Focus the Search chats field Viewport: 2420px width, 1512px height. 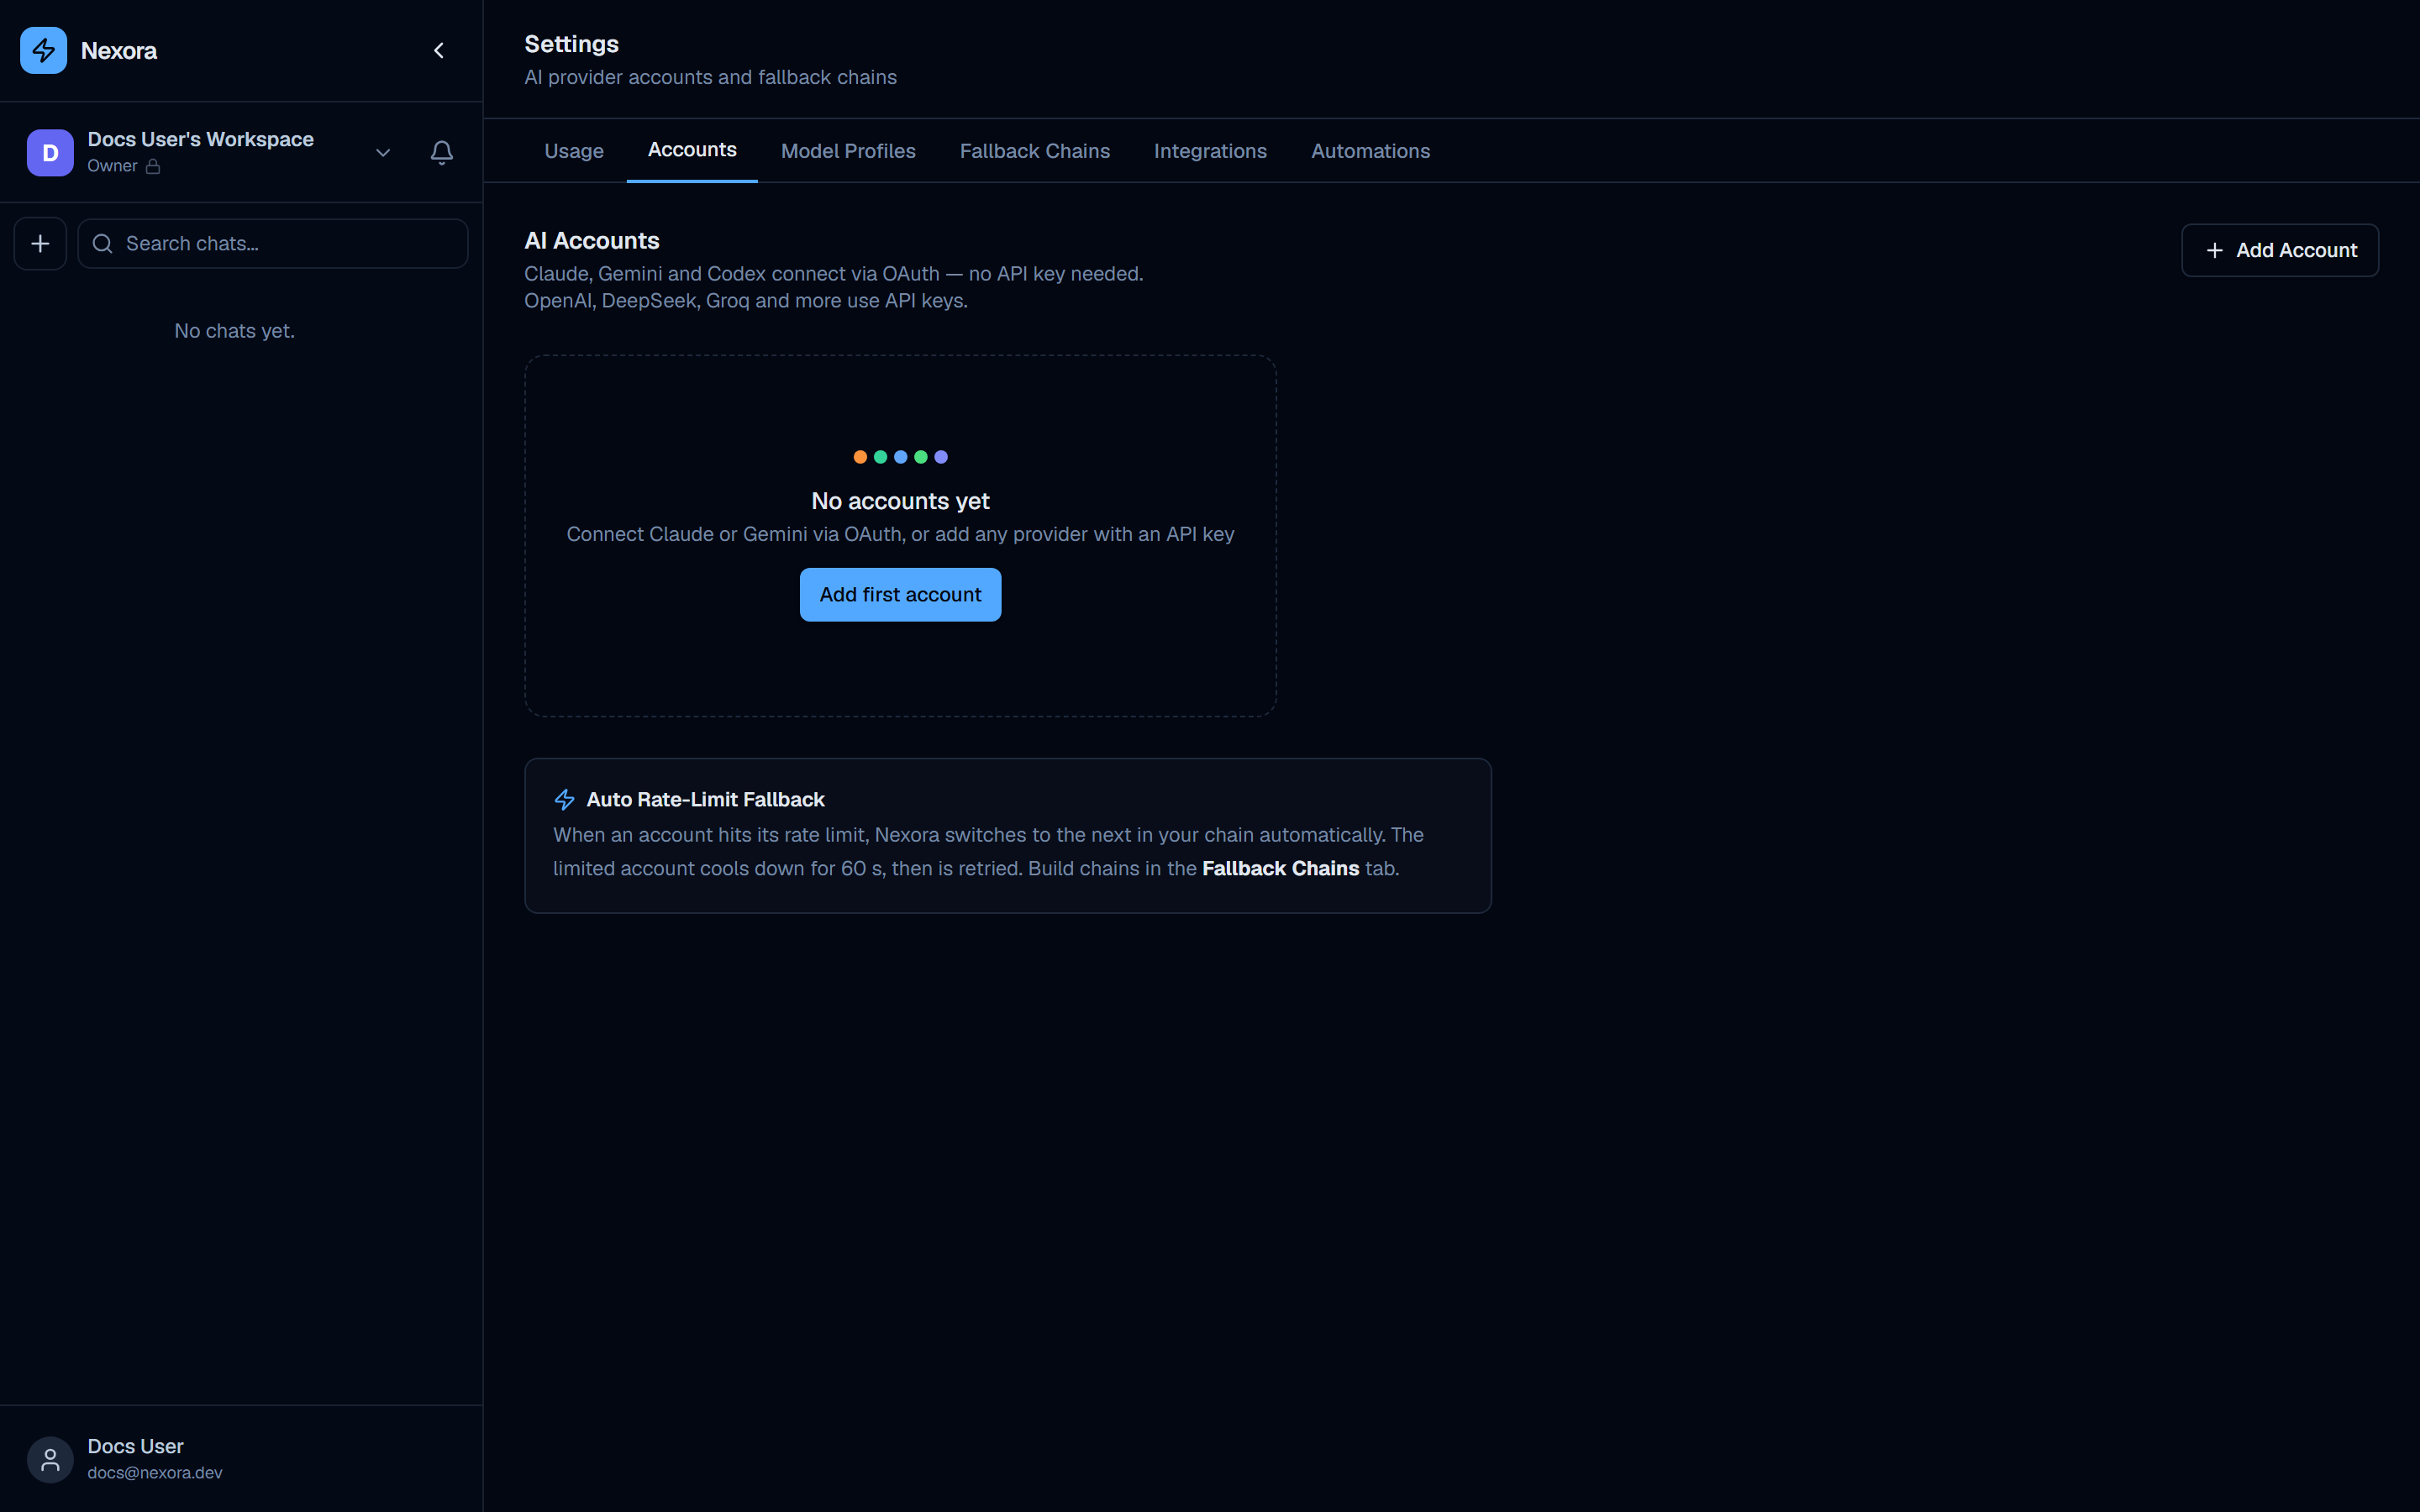[272, 243]
